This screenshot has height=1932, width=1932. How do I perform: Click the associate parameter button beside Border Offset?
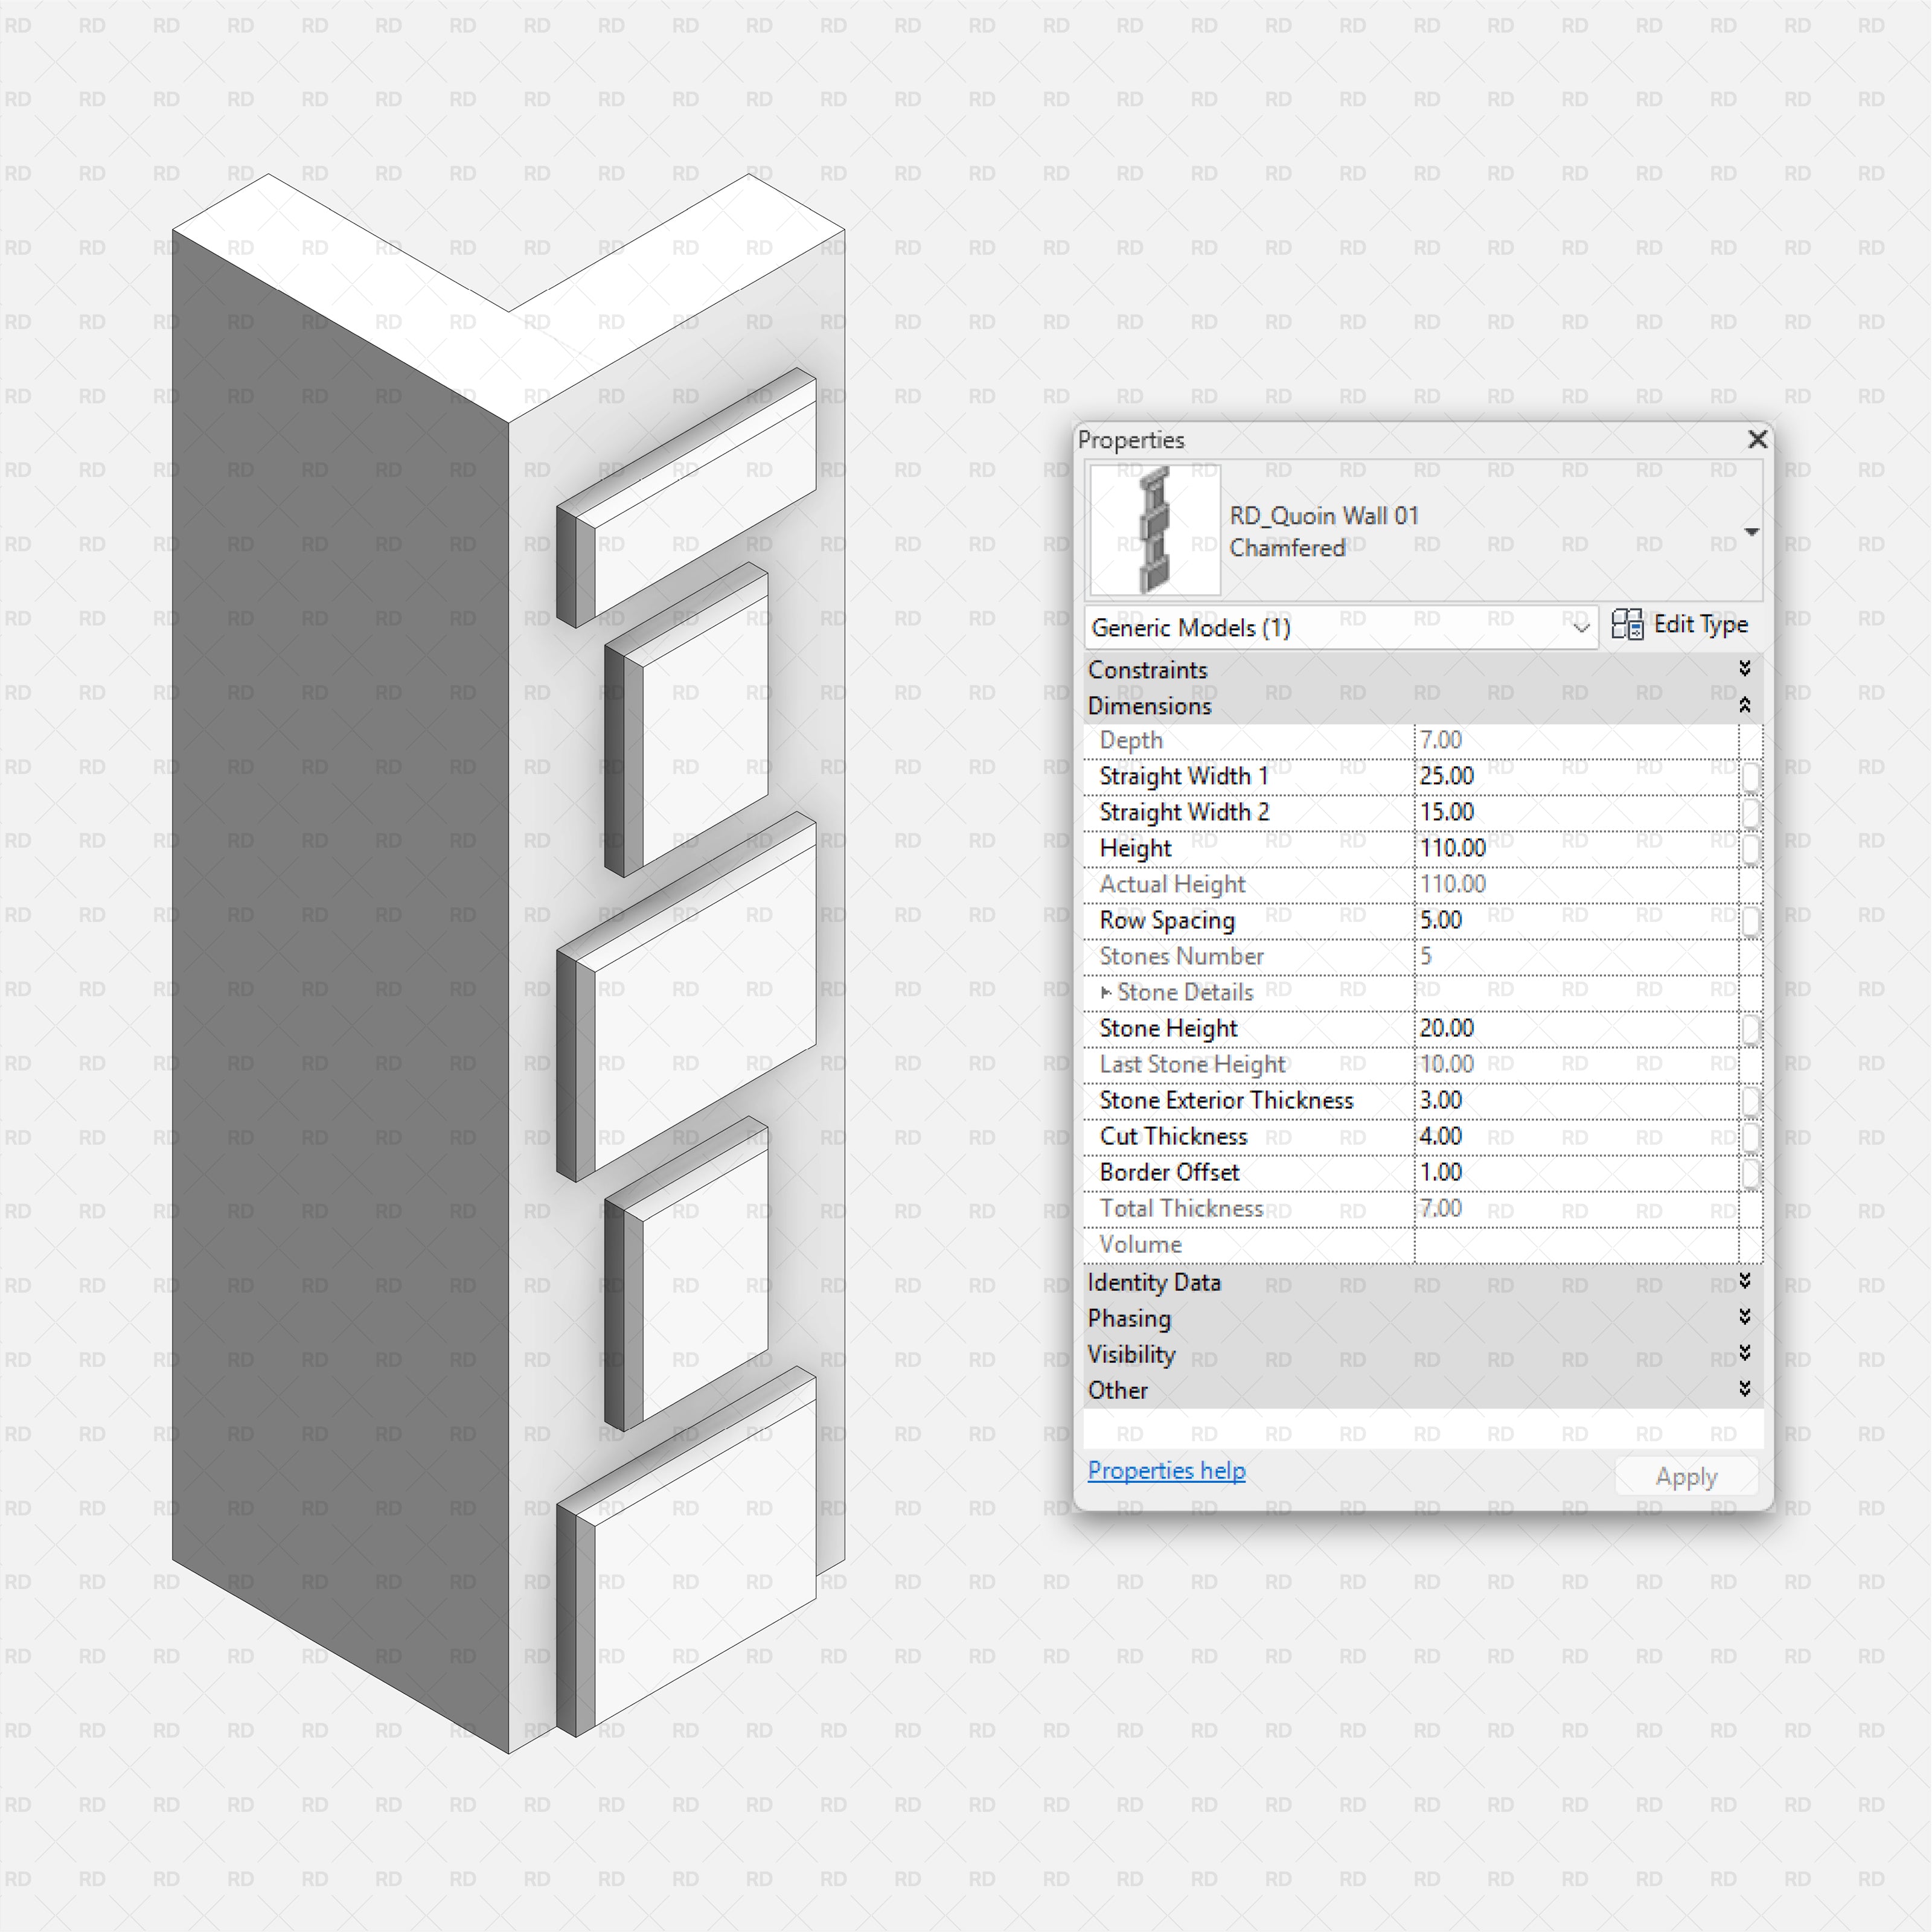point(1752,1173)
